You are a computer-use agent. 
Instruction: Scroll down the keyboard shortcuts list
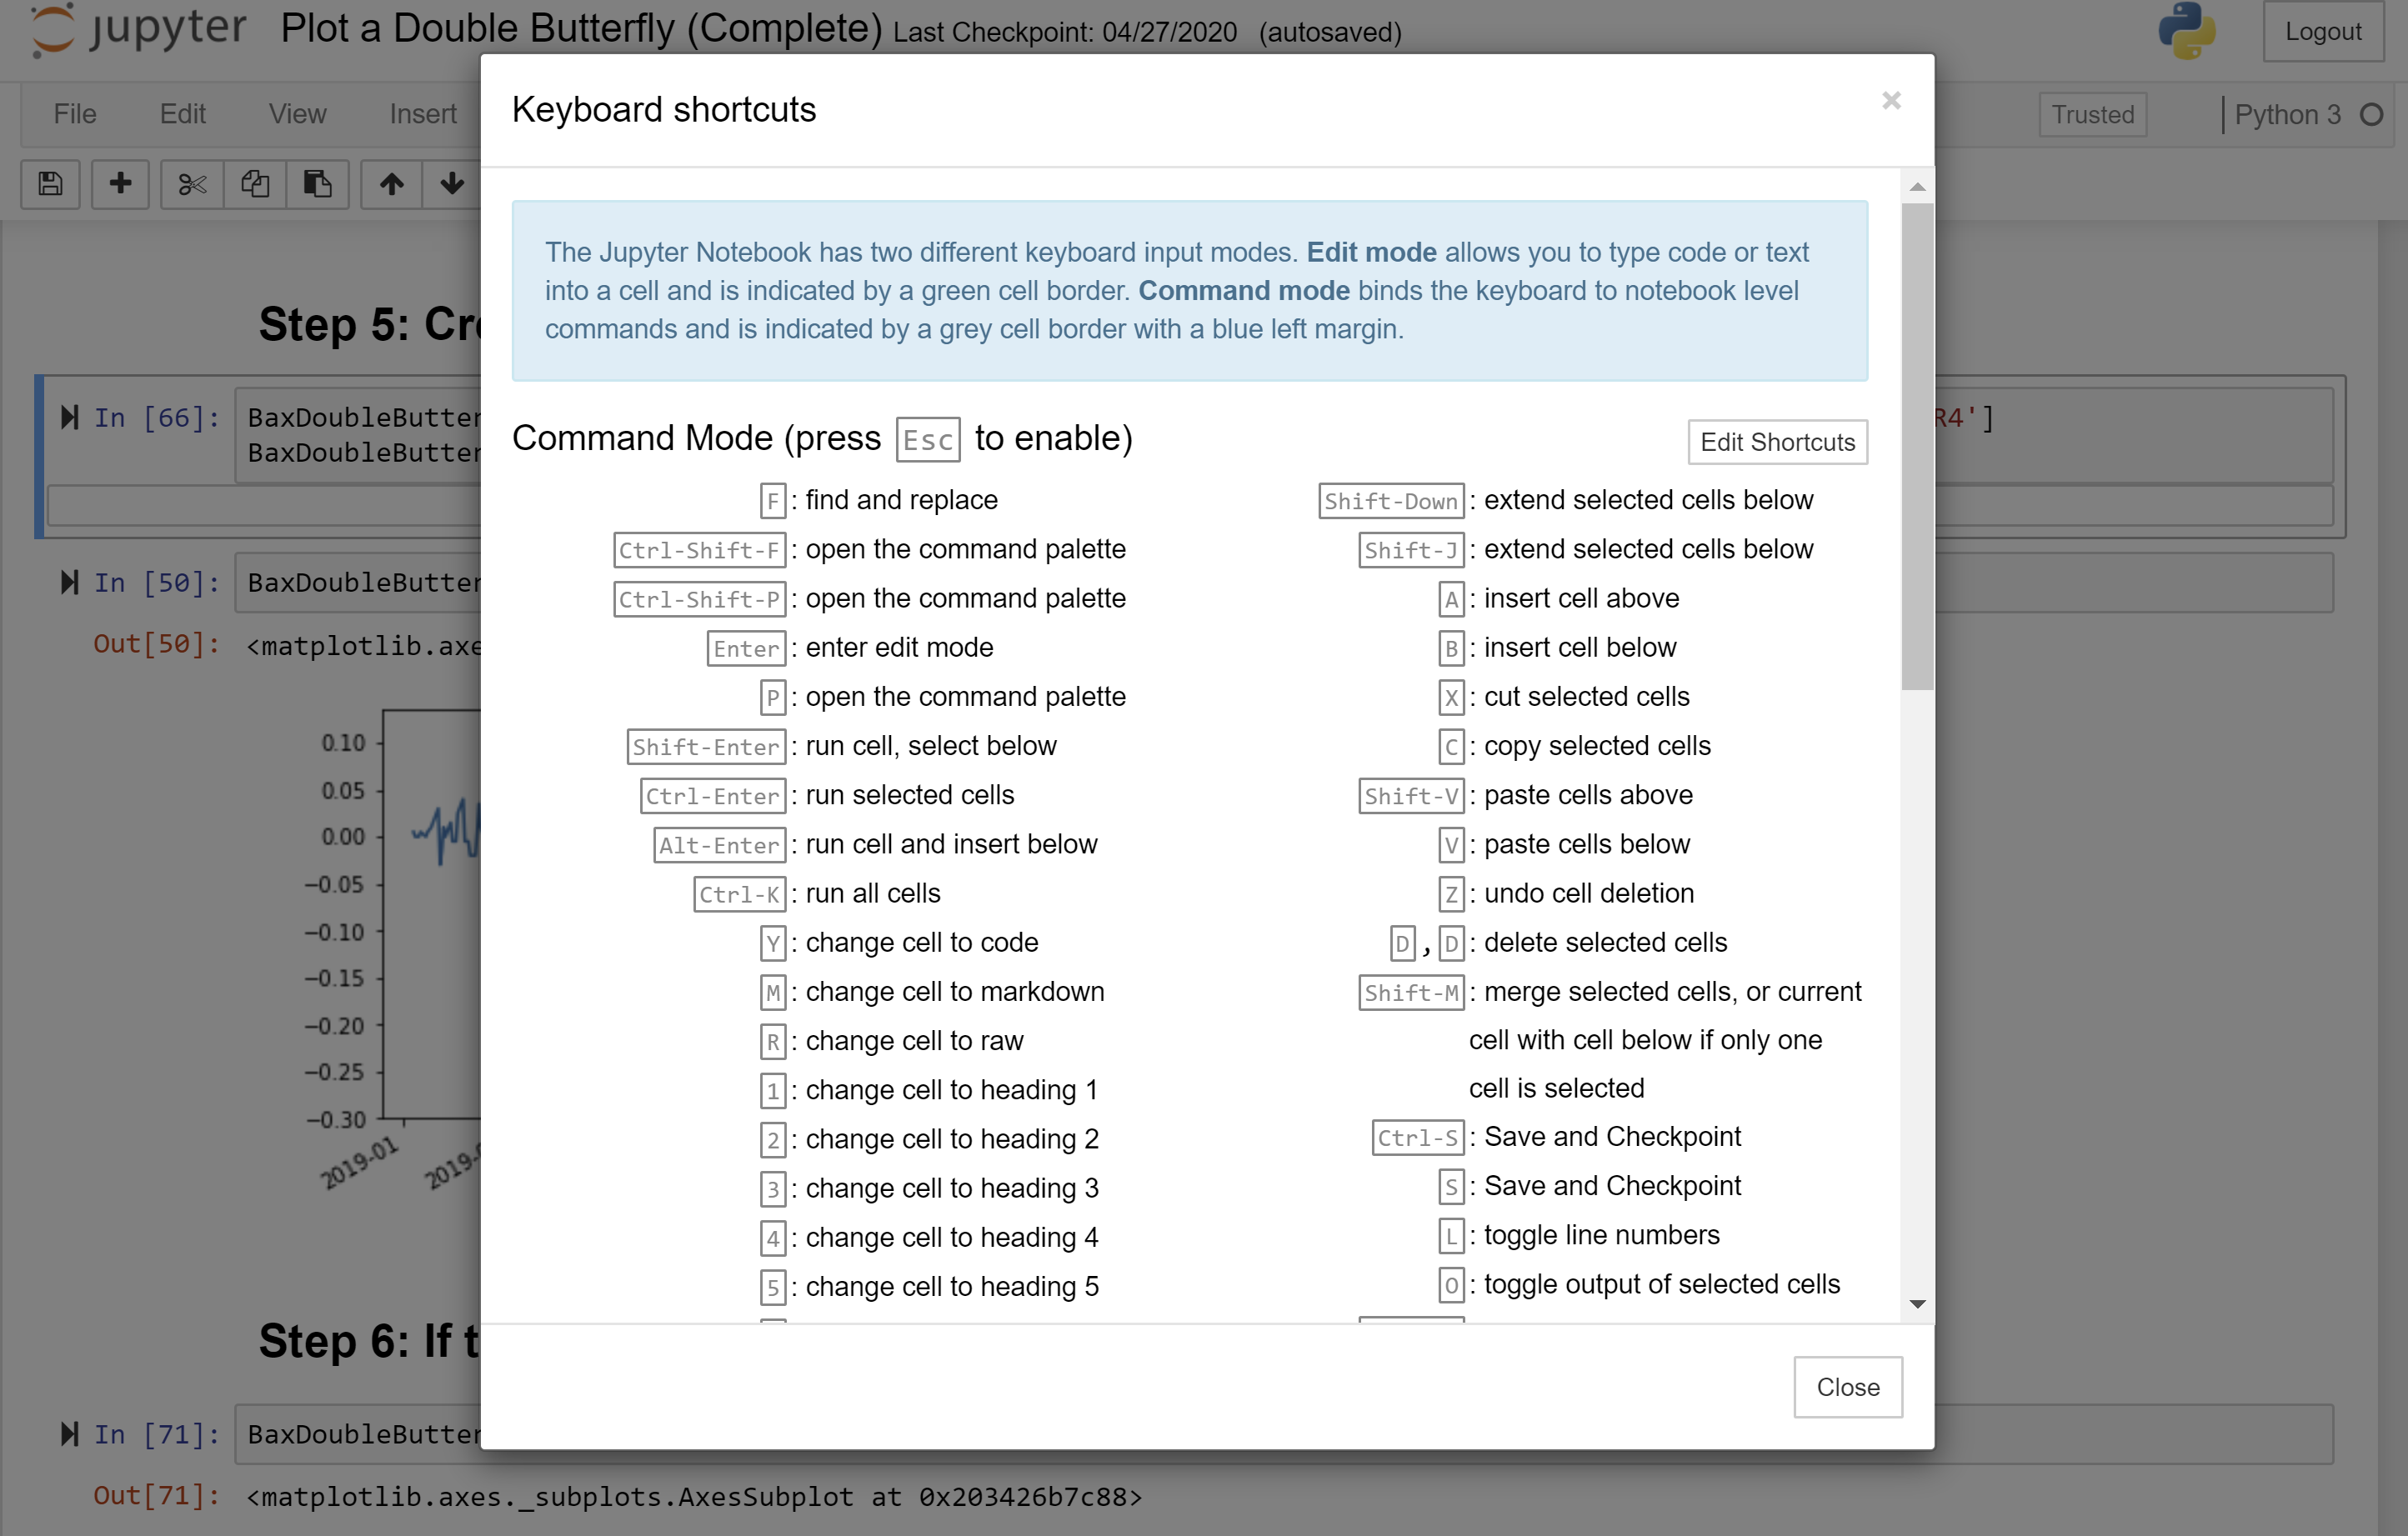(x=1915, y=1304)
